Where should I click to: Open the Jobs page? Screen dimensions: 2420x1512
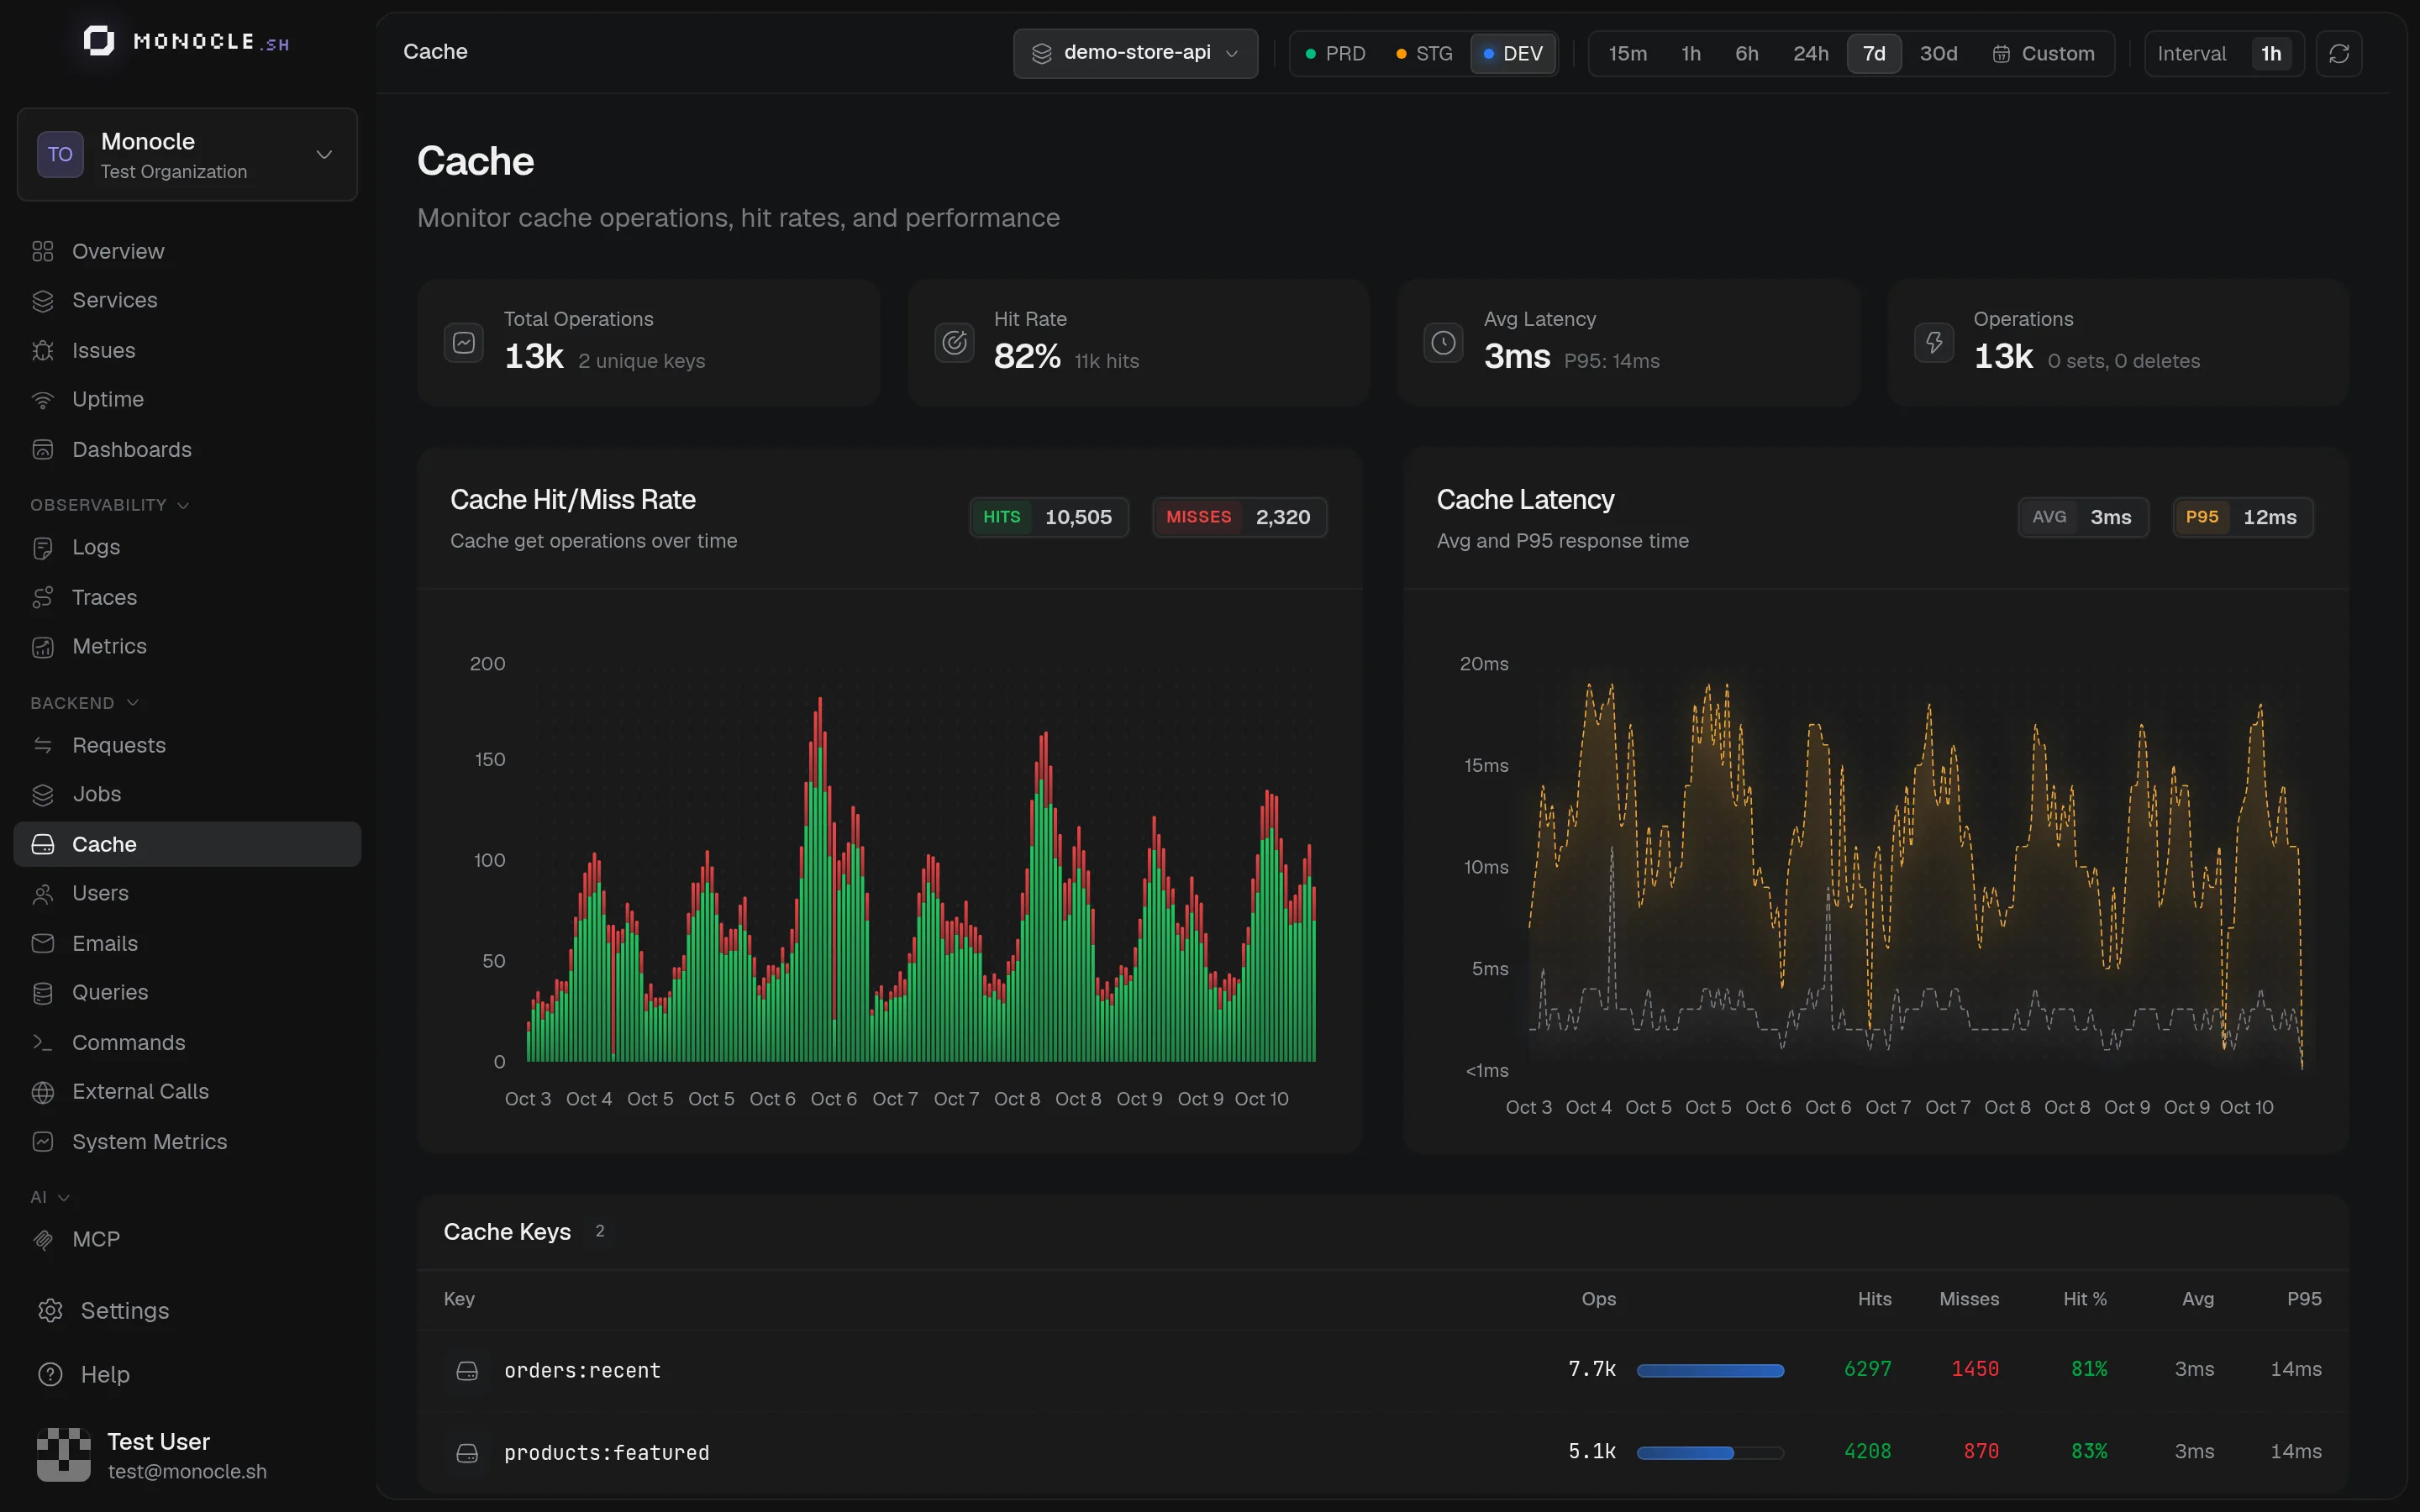tap(187, 794)
